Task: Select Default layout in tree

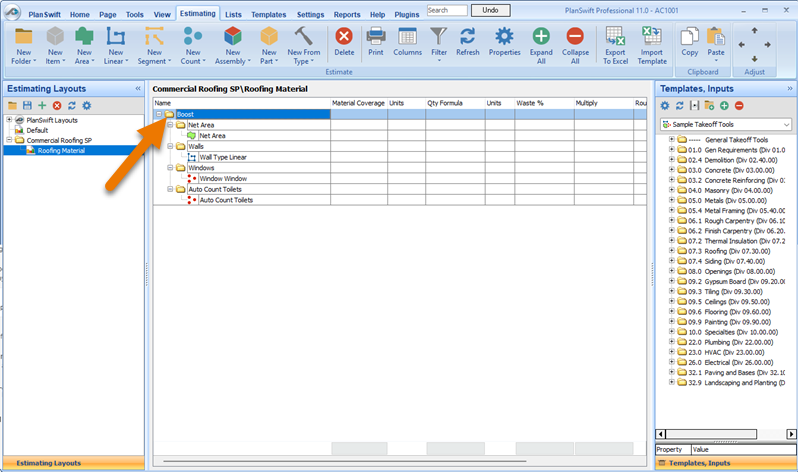Action: [37, 130]
